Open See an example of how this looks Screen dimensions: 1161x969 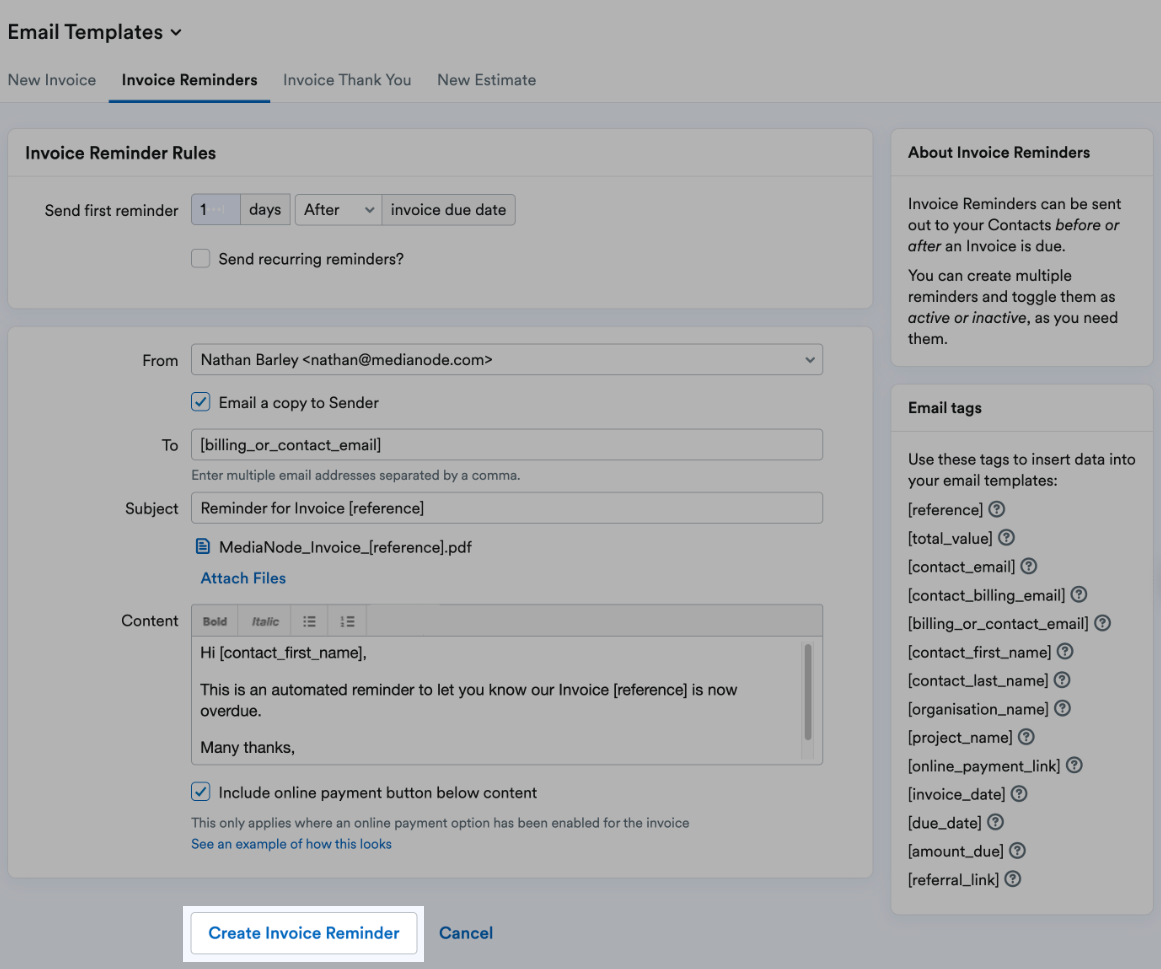(x=291, y=844)
